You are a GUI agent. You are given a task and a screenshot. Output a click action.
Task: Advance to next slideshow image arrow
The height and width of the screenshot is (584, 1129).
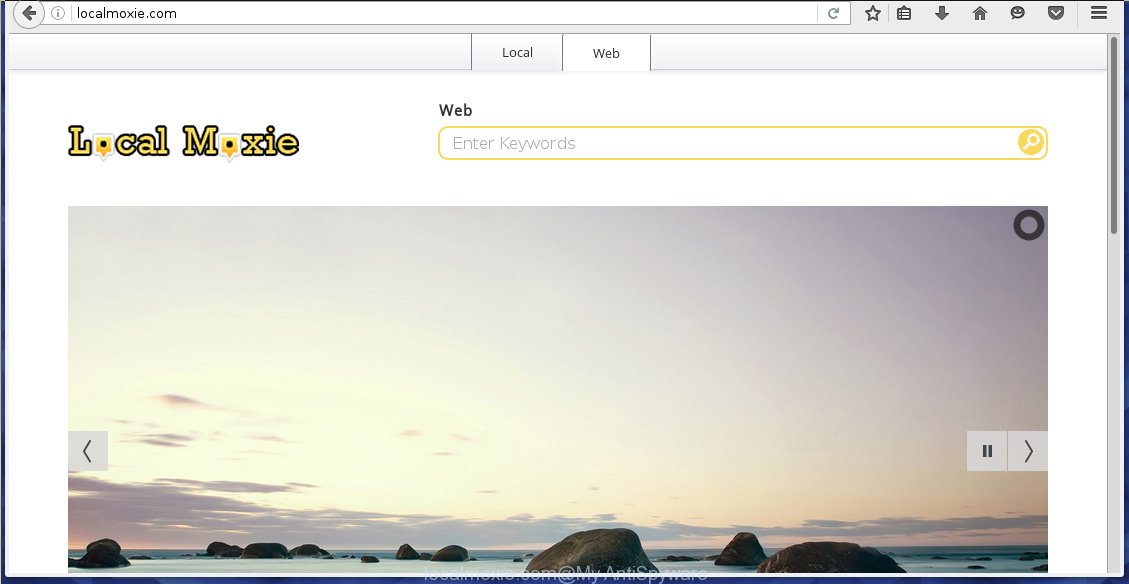(1028, 451)
